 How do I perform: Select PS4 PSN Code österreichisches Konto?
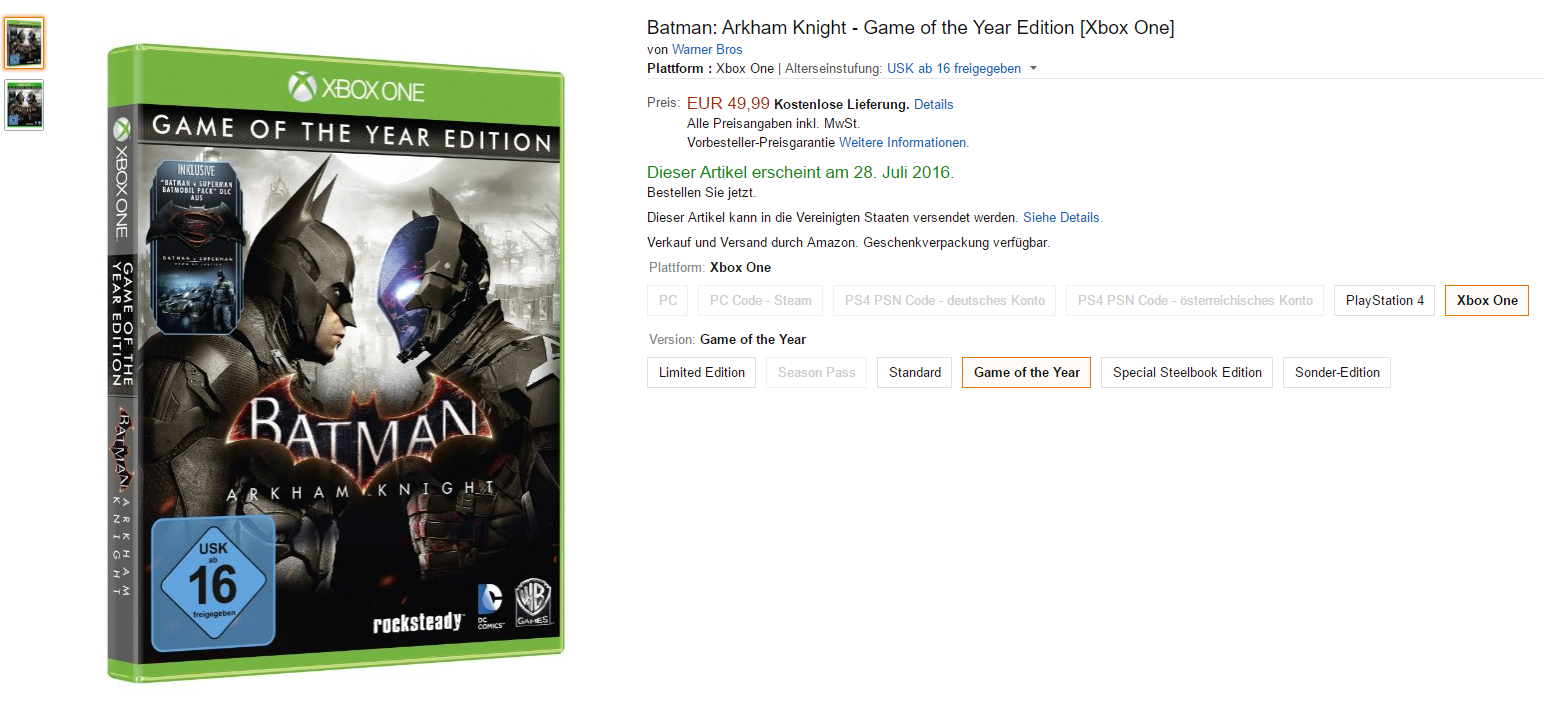tap(1195, 300)
